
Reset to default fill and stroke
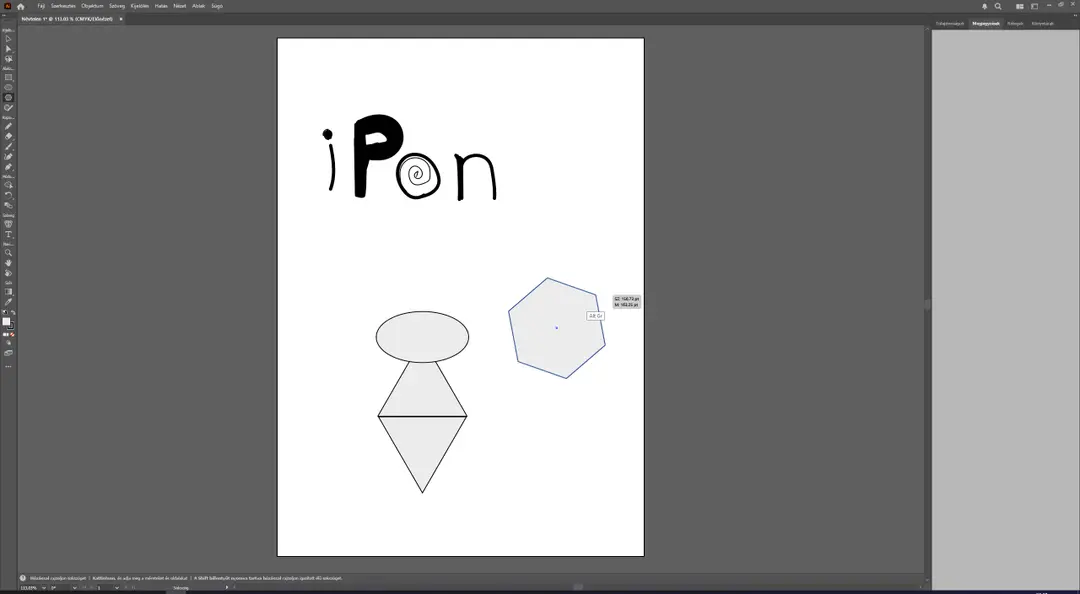coord(5,313)
